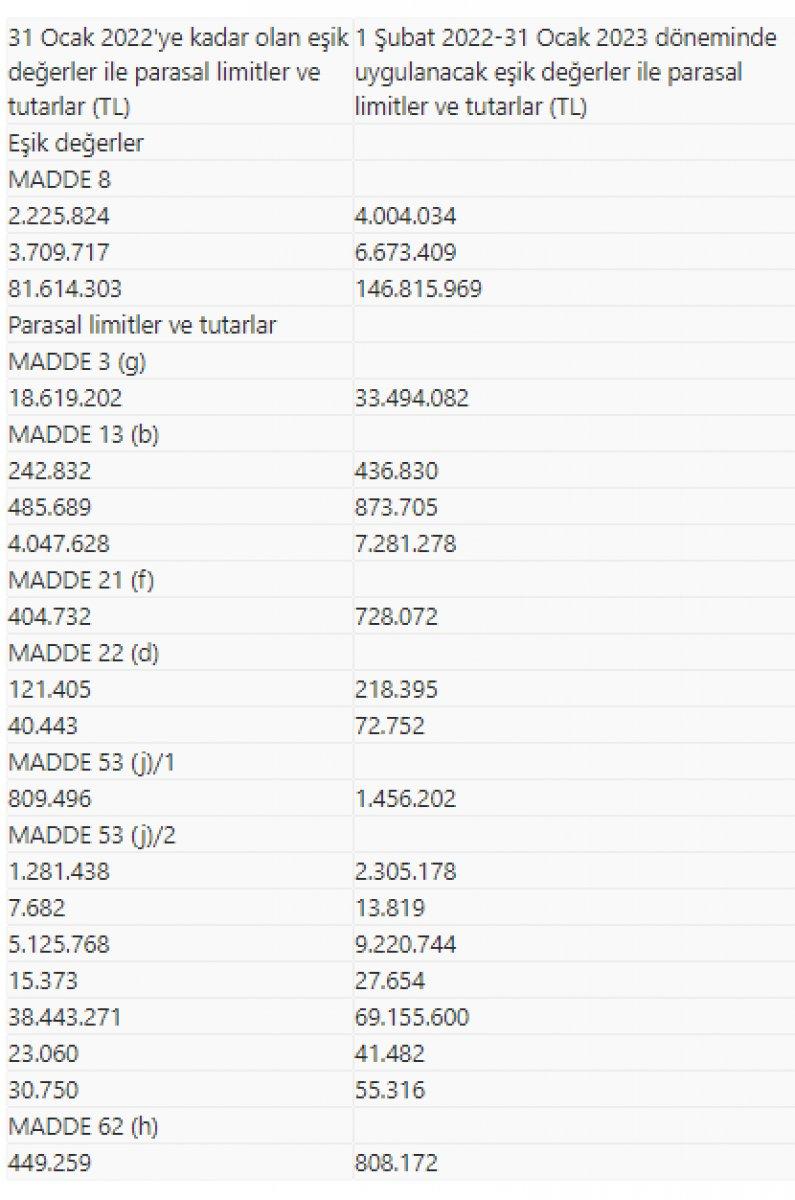Click the value 33.494.082
Viewport: 795px width, 1200px height.
click(412, 398)
